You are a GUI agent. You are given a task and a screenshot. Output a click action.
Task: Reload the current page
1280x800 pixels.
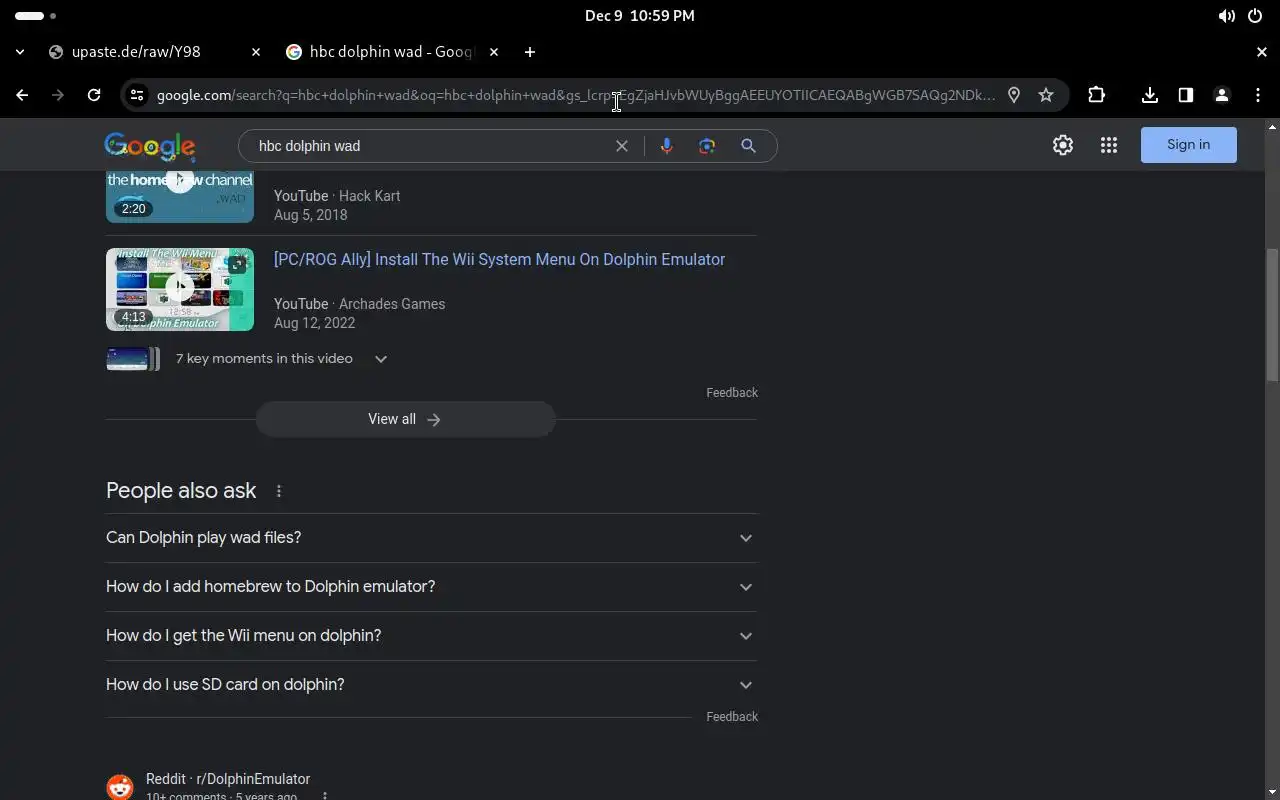(x=94, y=95)
